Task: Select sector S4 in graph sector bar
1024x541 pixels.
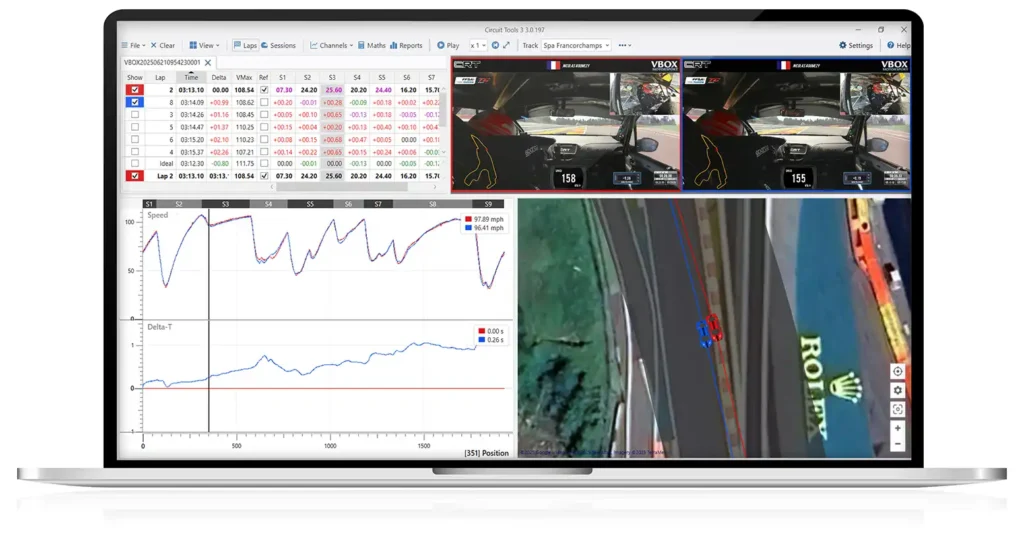Action: click(x=268, y=205)
